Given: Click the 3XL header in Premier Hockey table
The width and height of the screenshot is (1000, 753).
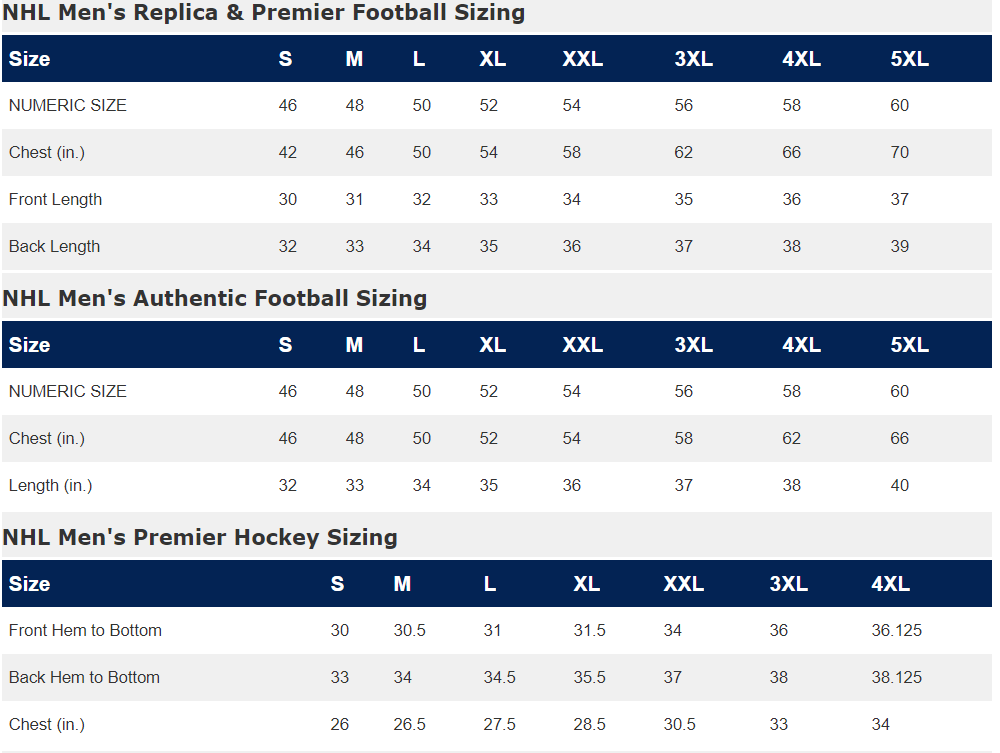Looking at the screenshot, I should pyautogui.click(x=788, y=584).
